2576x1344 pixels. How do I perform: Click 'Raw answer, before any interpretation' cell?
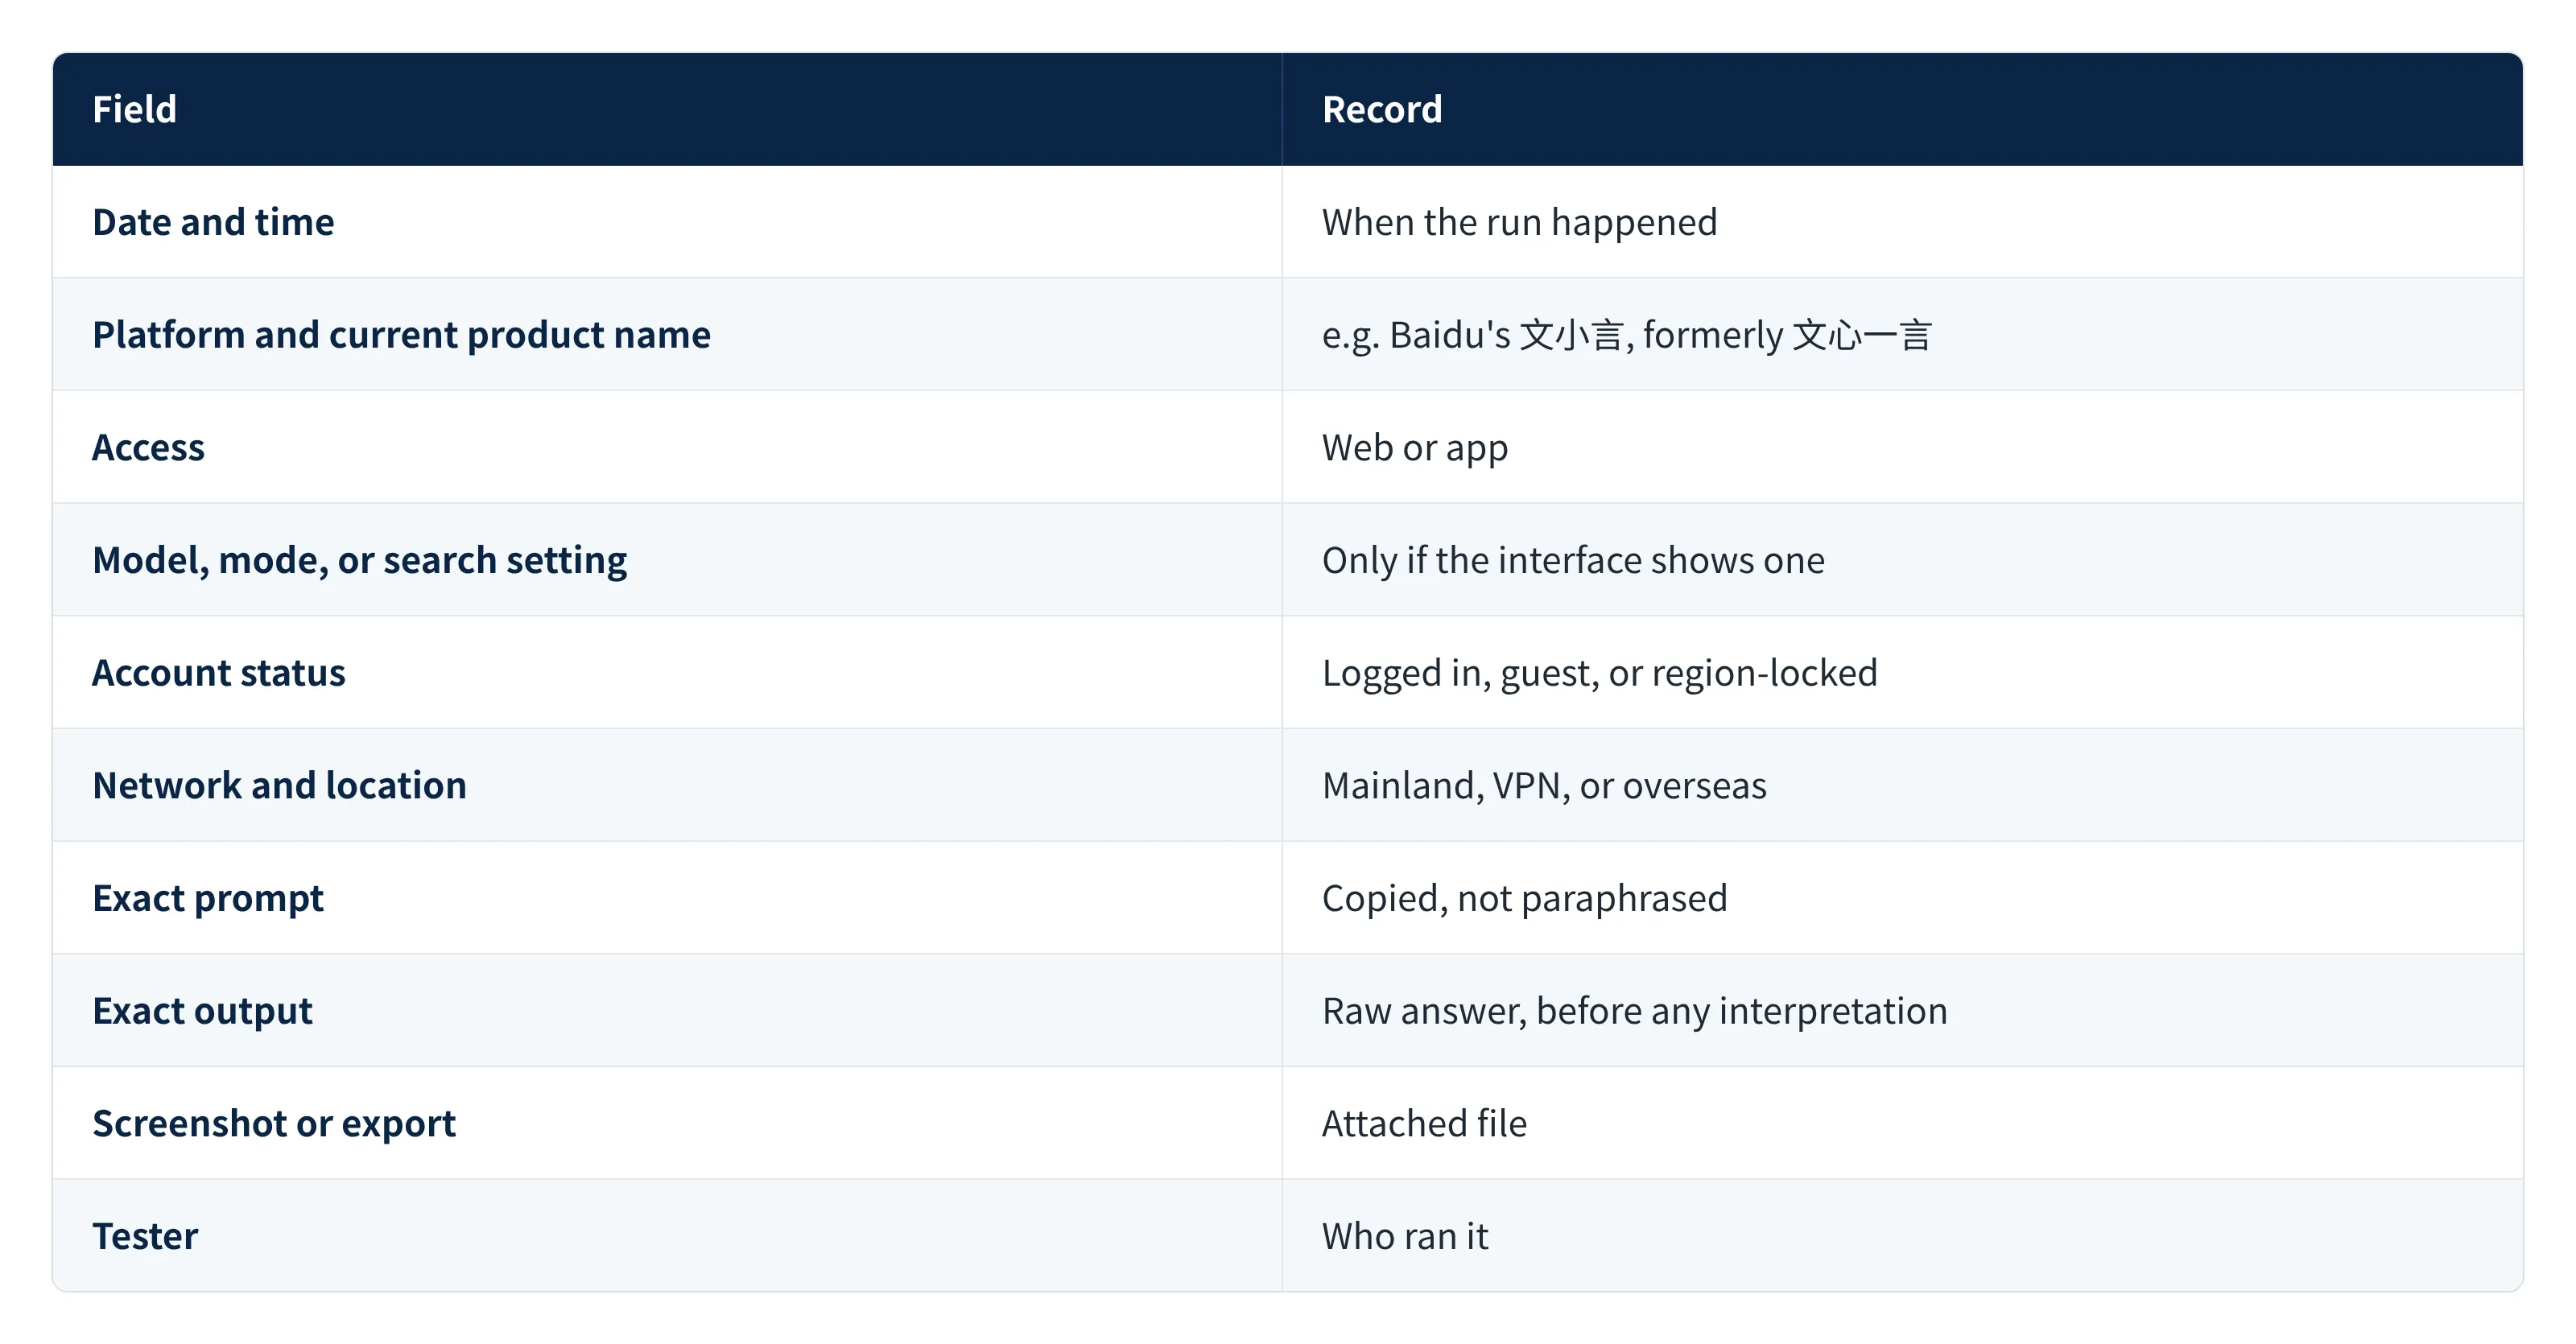click(x=1902, y=1011)
